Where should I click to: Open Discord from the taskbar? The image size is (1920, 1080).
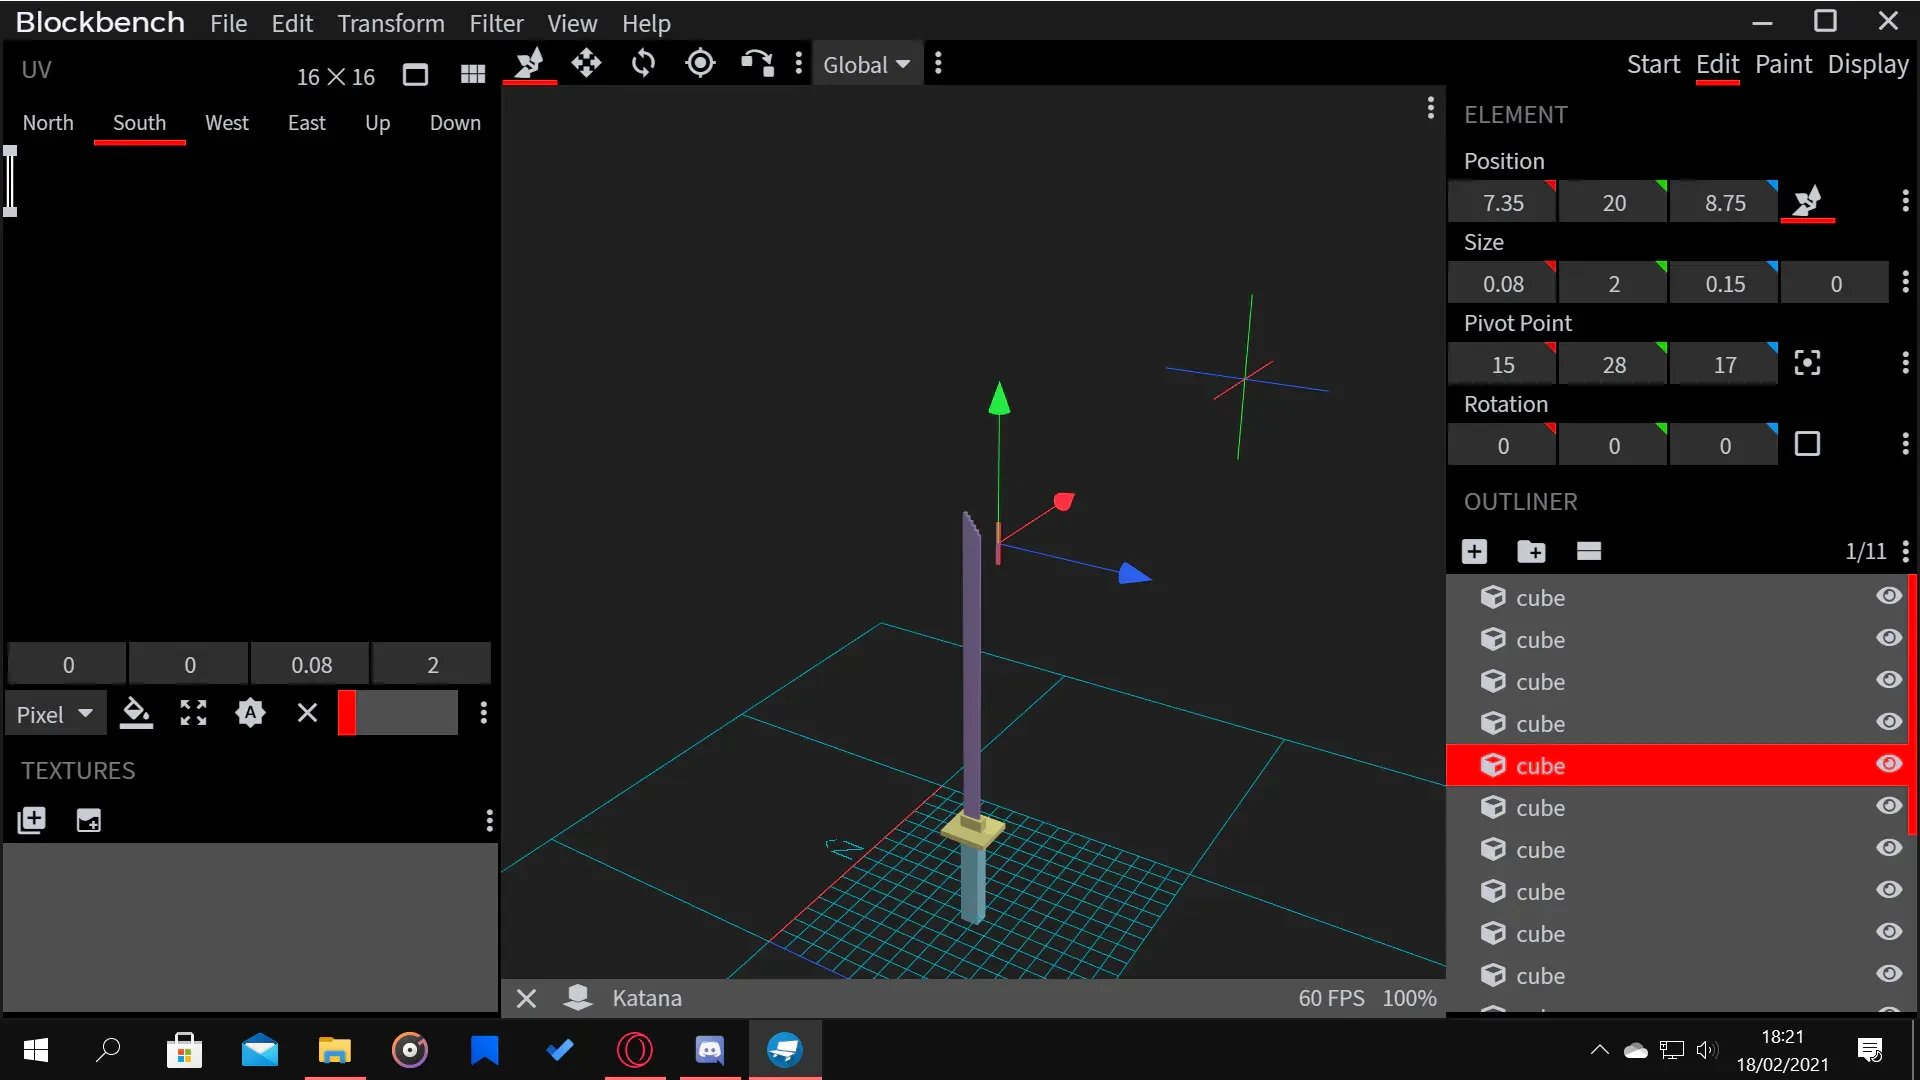tap(710, 1050)
